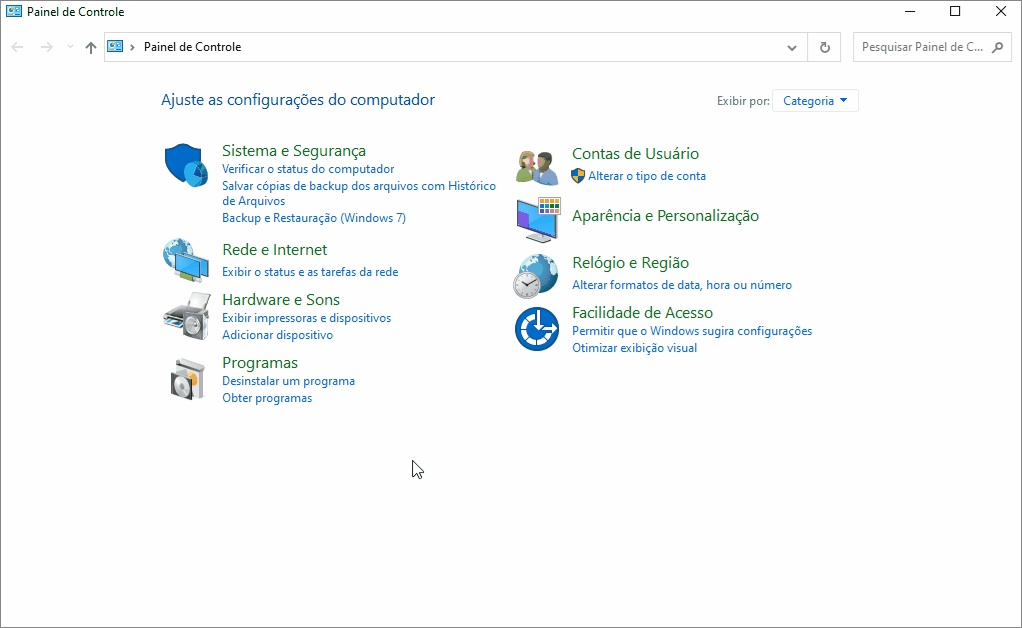The width and height of the screenshot is (1022, 628).
Task: Click Obter programas link
Action: coord(267,398)
